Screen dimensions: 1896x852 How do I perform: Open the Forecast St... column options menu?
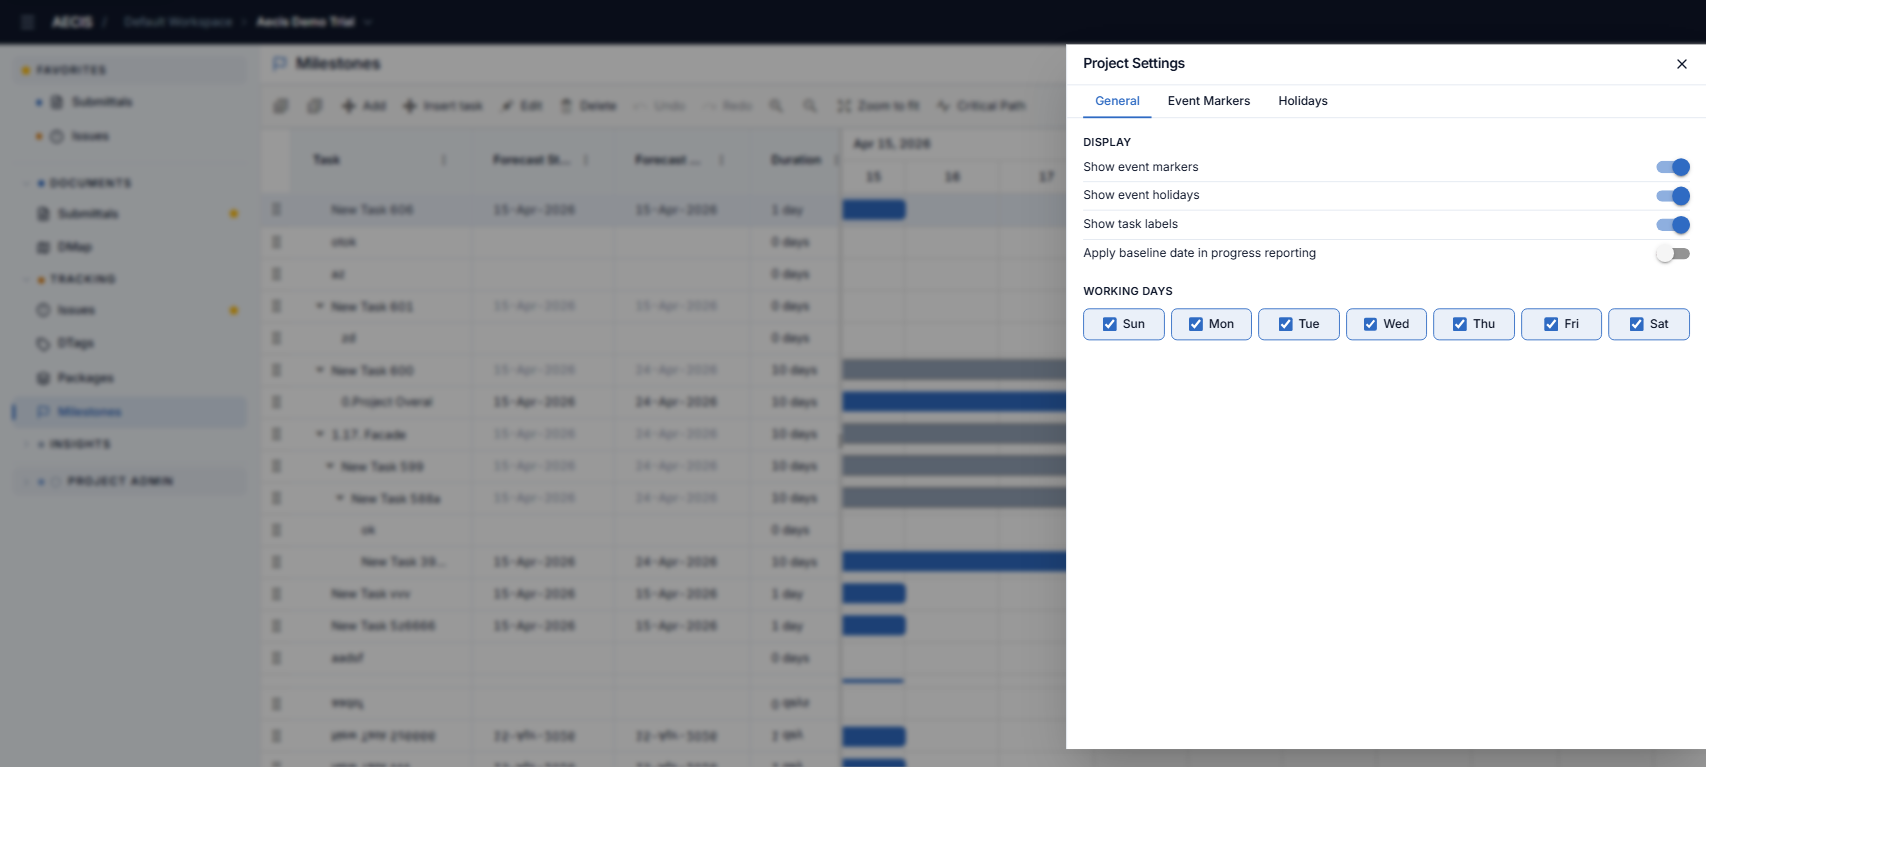tap(586, 160)
